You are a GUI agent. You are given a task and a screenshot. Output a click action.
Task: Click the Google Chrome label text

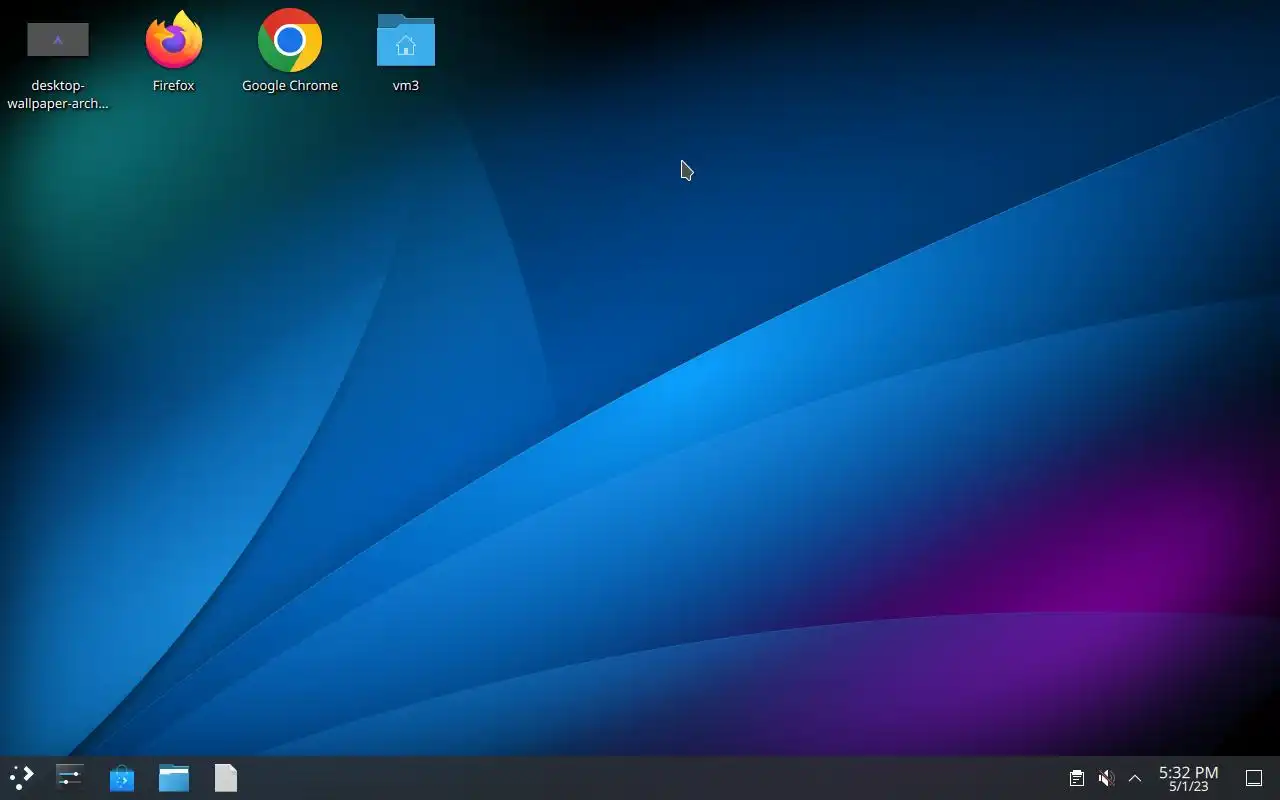click(x=290, y=86)
